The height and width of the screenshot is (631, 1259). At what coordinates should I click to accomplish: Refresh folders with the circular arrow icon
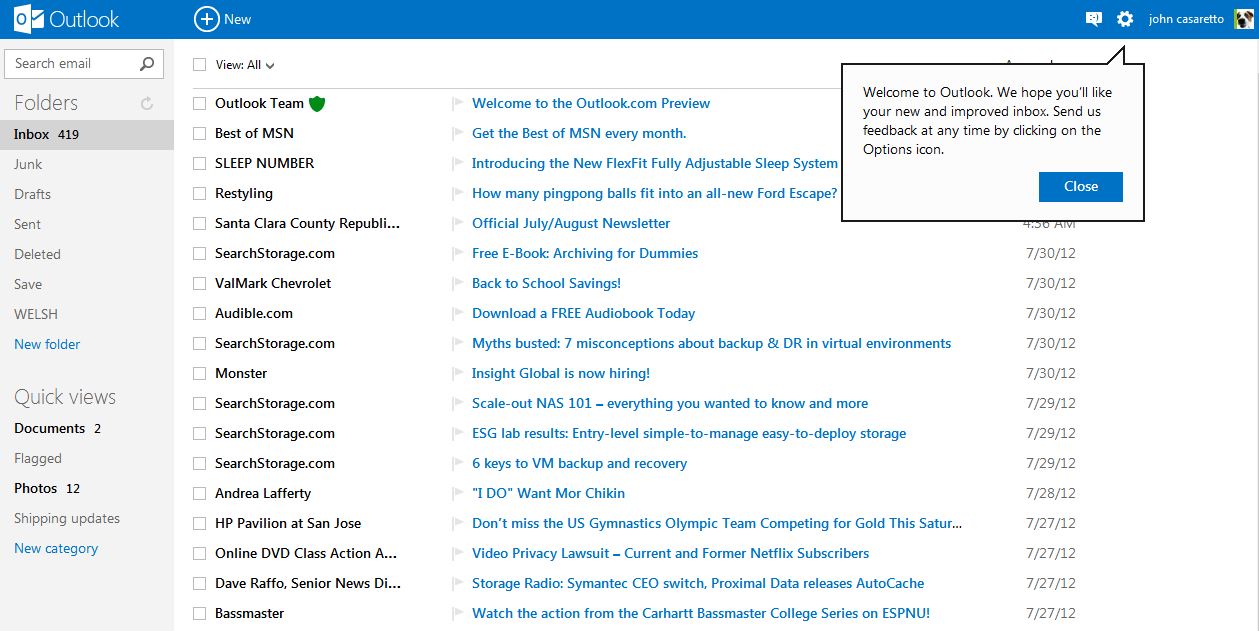147,103
